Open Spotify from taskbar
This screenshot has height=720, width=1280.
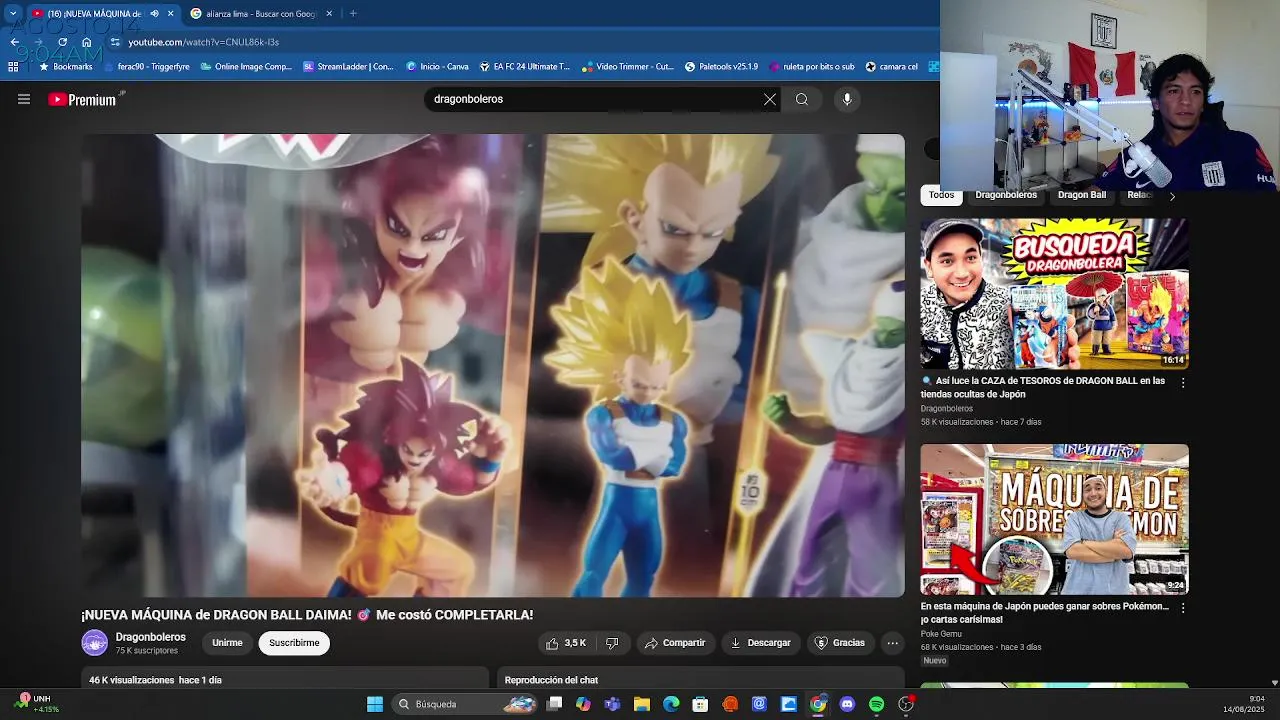(x=877, y=704)
